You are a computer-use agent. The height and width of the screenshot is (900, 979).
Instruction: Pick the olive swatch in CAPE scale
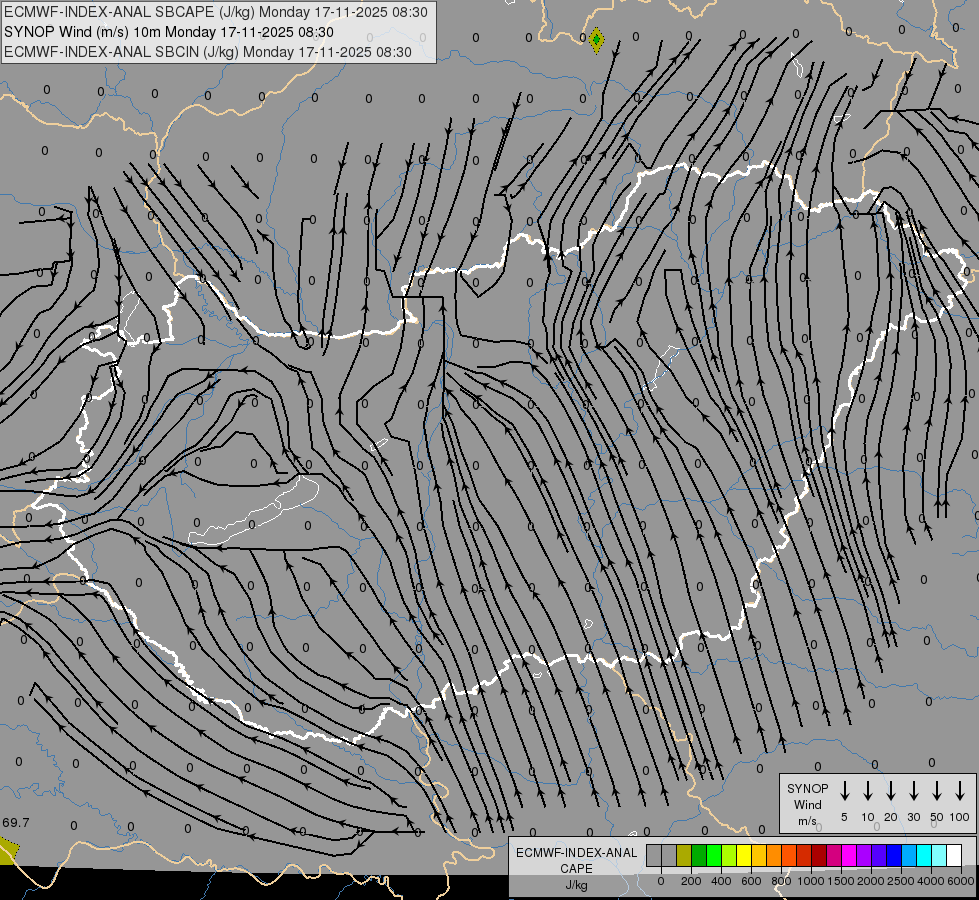[684, 855]
